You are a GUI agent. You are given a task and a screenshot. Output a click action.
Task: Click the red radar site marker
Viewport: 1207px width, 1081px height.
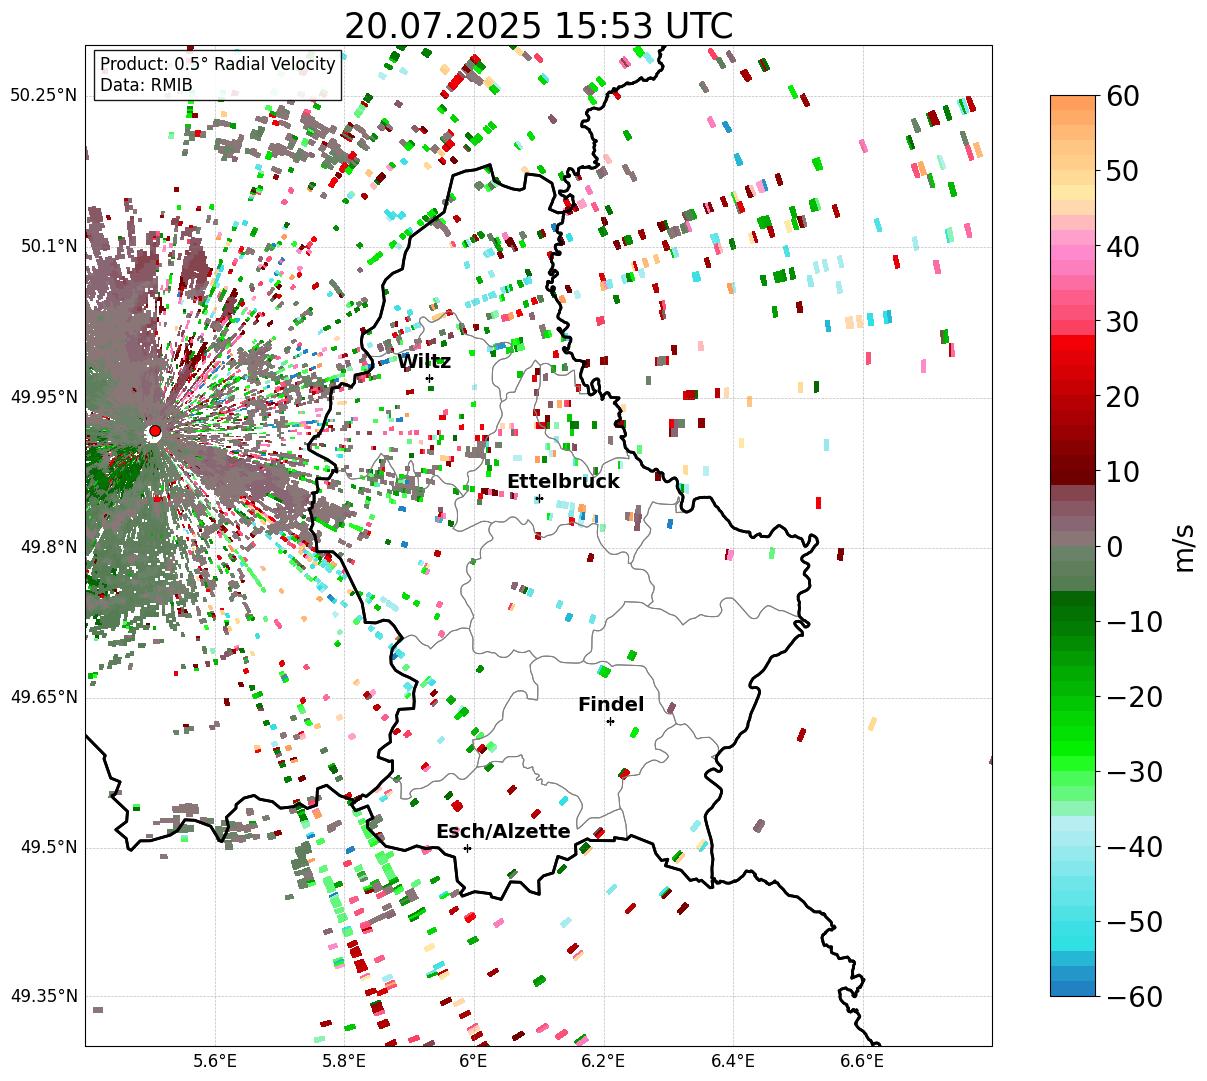154,431
